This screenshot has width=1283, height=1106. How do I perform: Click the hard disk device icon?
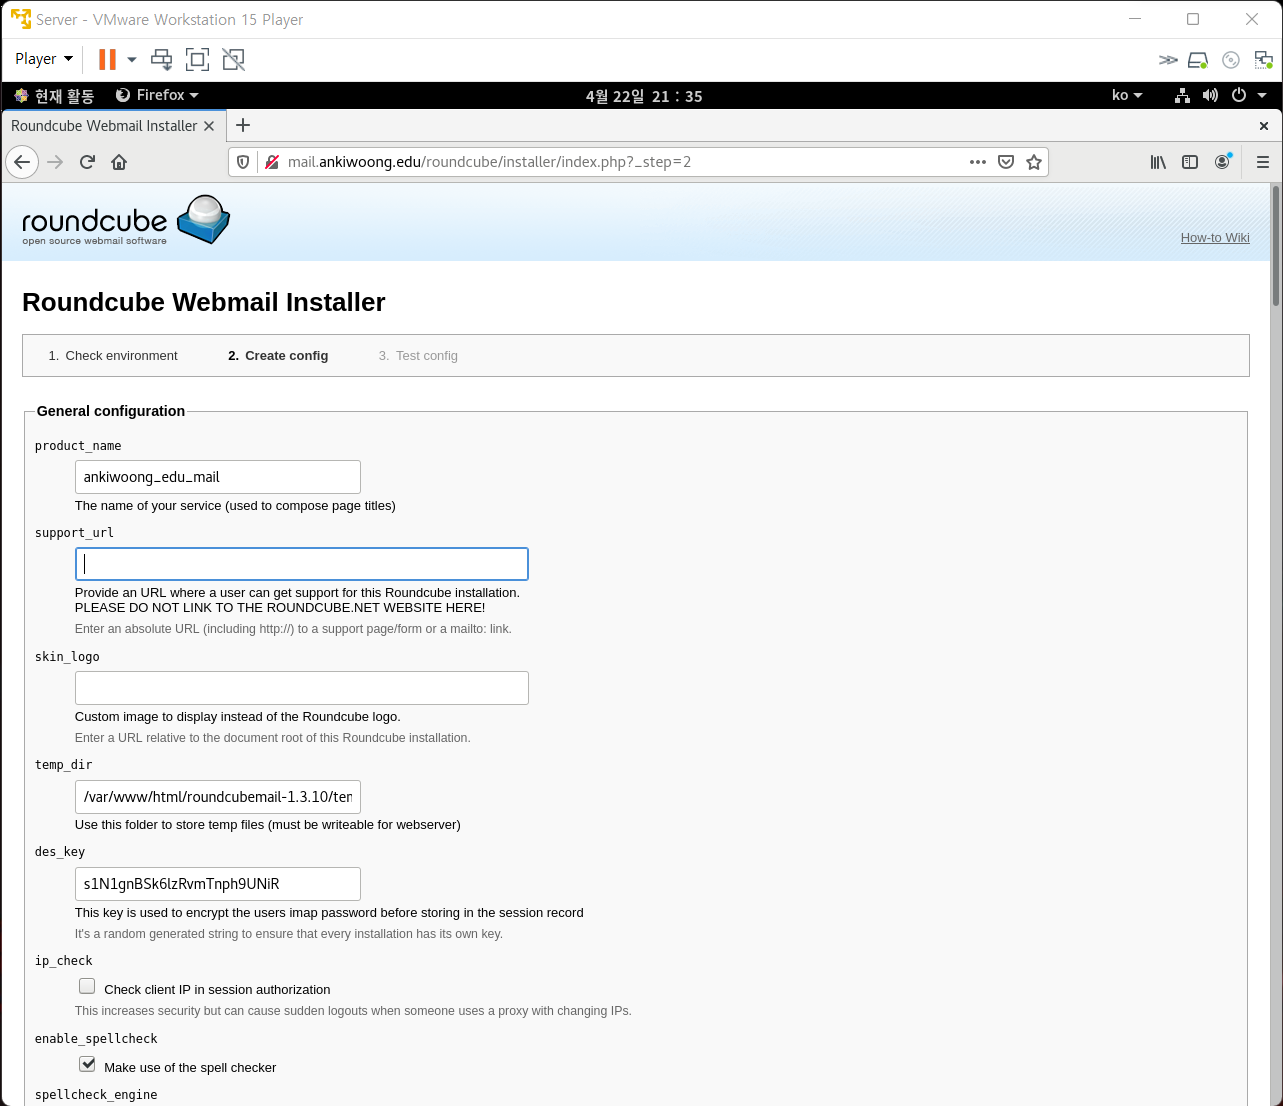coord(1198,60)
